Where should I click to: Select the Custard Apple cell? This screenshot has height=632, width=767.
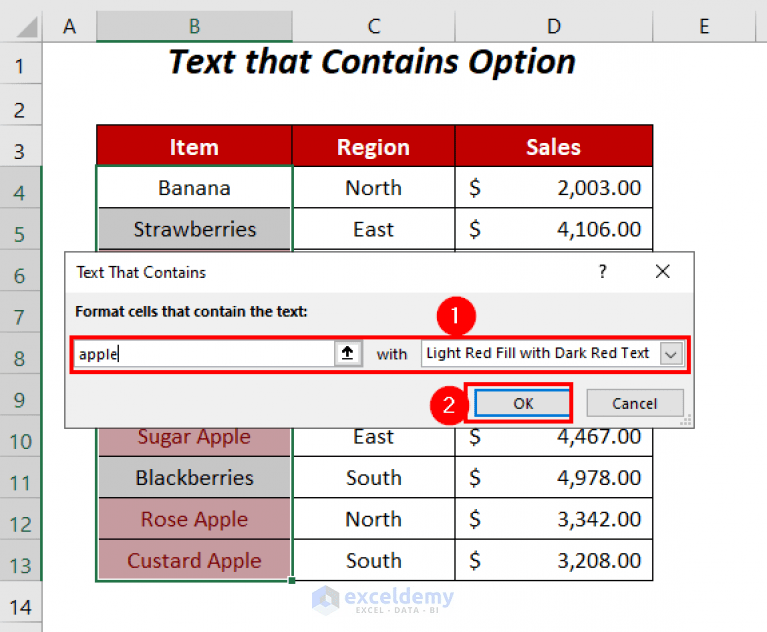pyautogui.click(x=194, y=561)
